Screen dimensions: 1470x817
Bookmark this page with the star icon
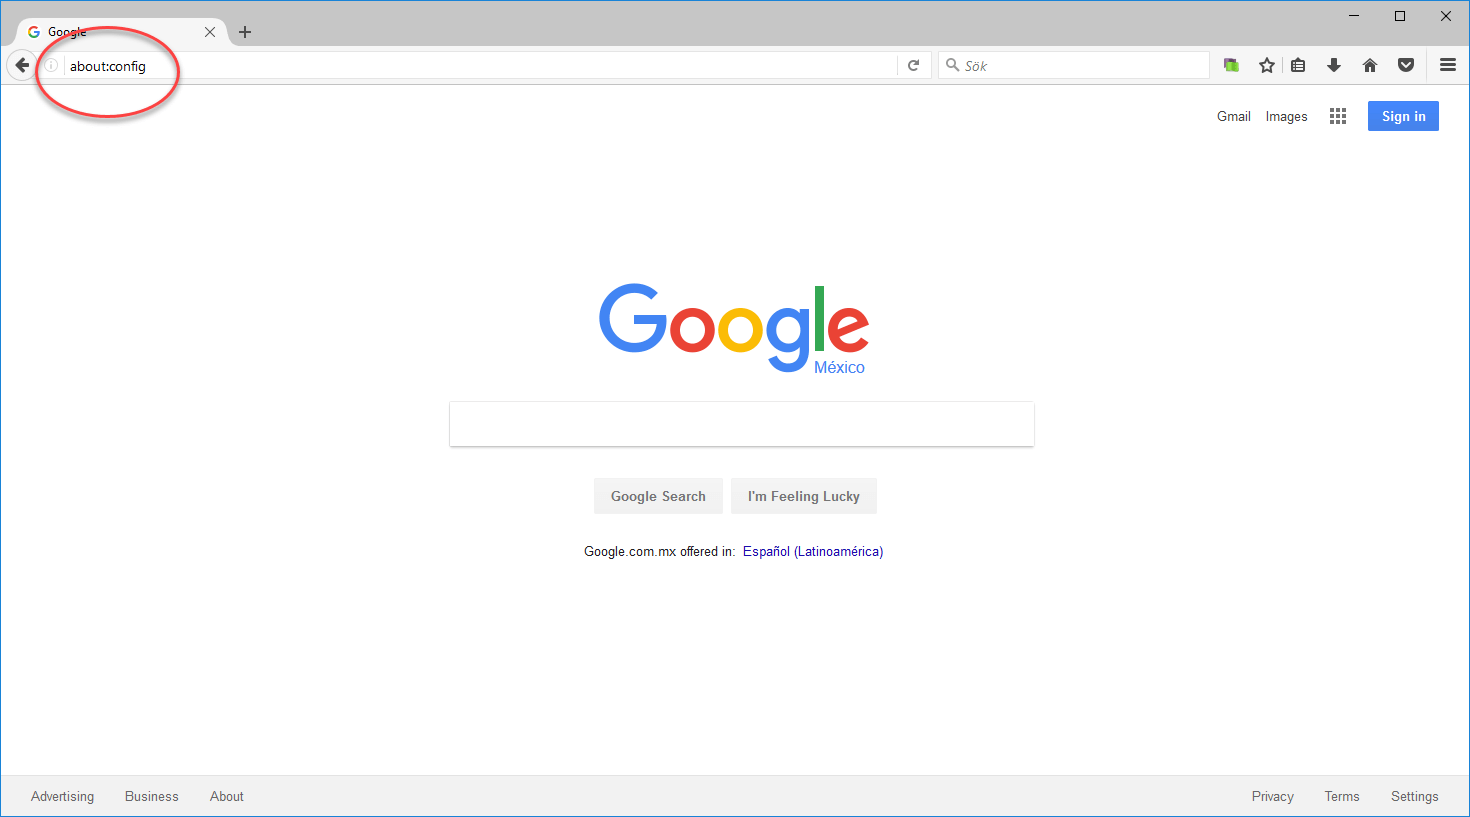click(x=1267, y=65)
